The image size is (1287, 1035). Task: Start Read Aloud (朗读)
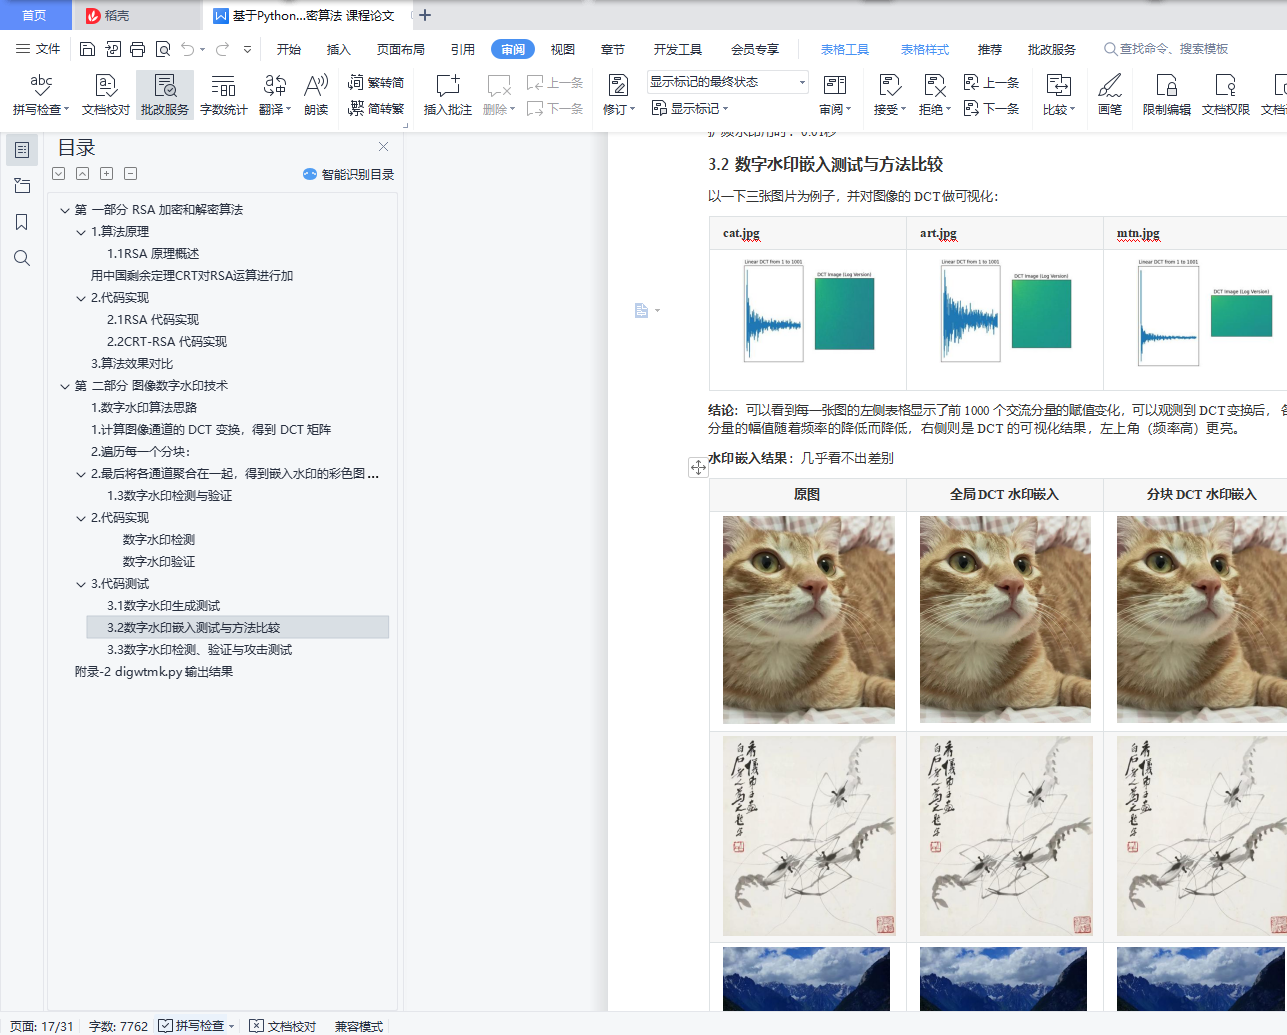point(316,95)
